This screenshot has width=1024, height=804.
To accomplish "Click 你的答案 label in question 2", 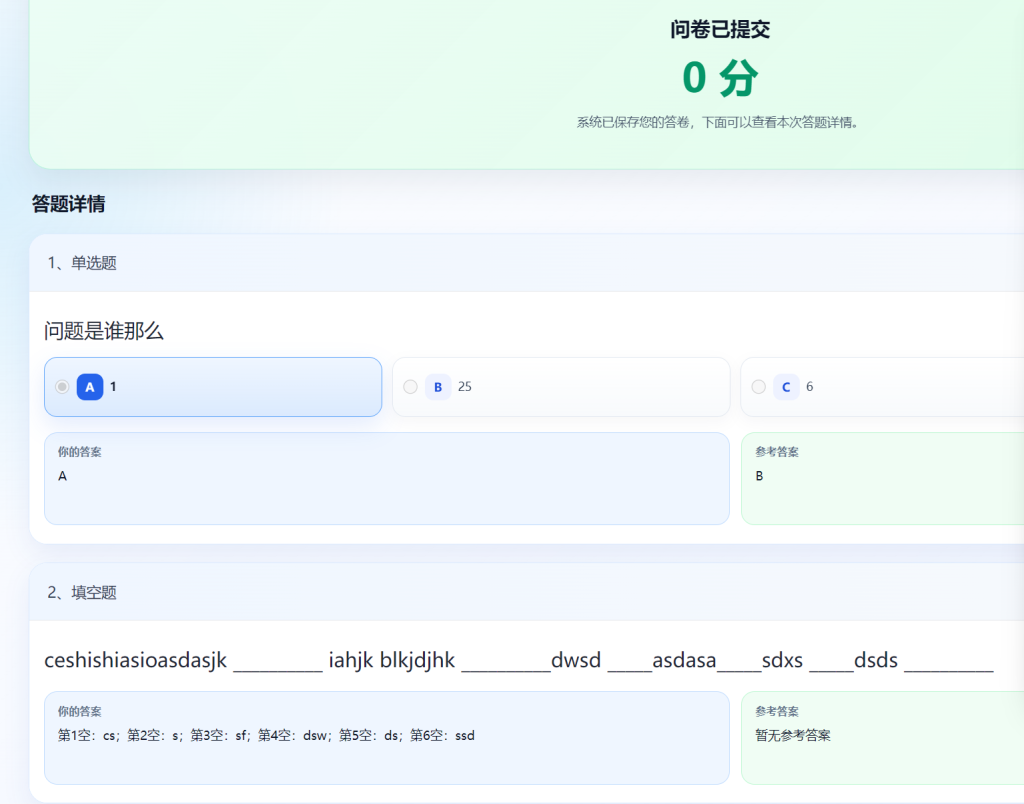I will pos(80,711).
